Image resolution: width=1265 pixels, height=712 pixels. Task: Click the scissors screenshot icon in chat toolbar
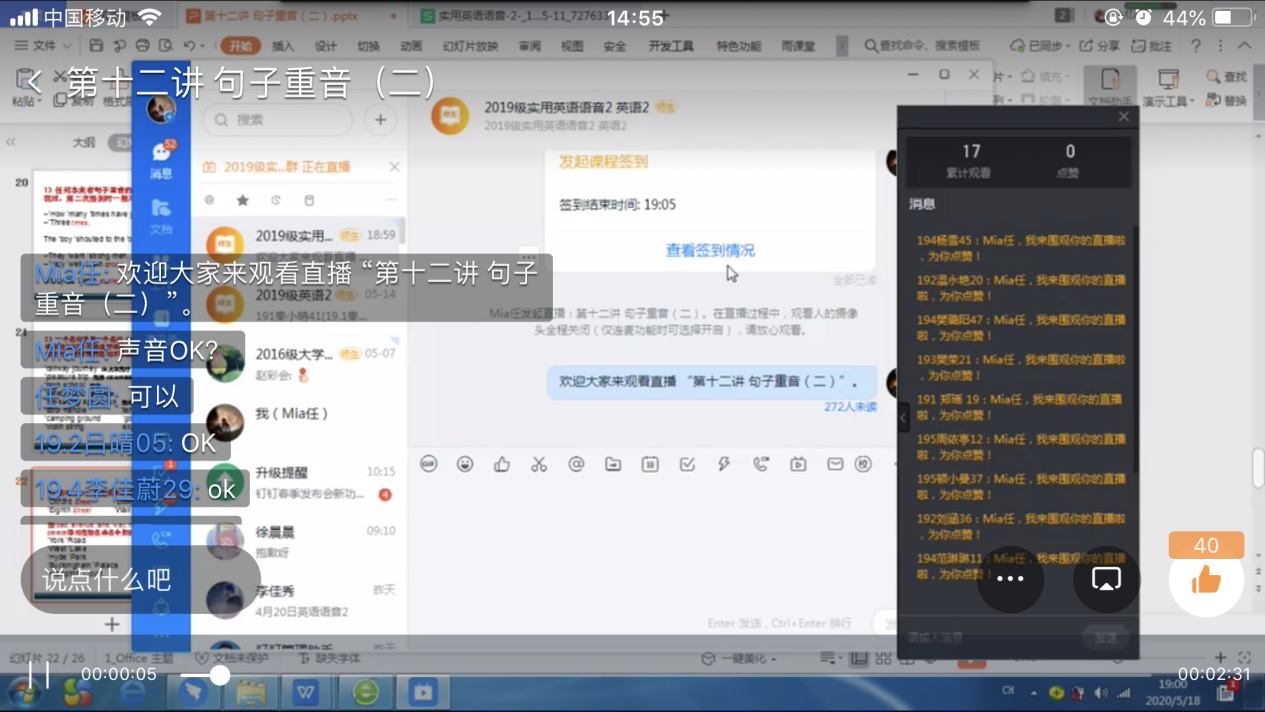point(539,464)
